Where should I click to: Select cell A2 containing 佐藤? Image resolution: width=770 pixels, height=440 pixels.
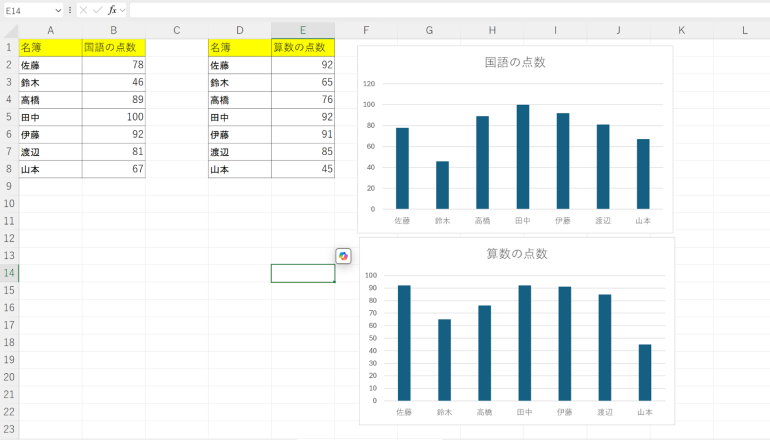pos(51,65)
